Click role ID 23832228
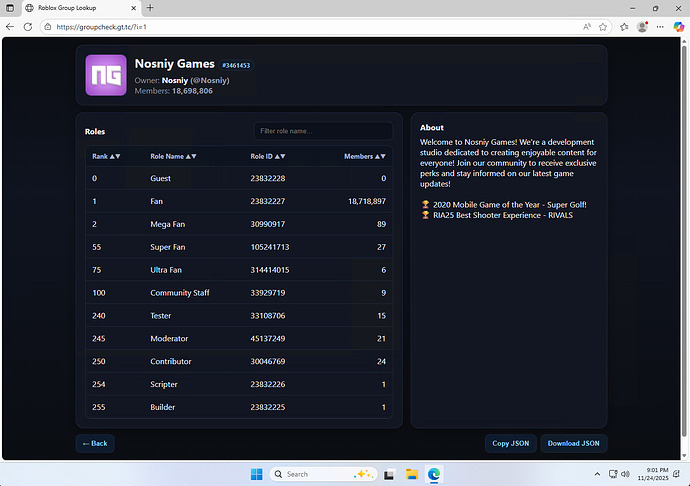 point(268,178)
